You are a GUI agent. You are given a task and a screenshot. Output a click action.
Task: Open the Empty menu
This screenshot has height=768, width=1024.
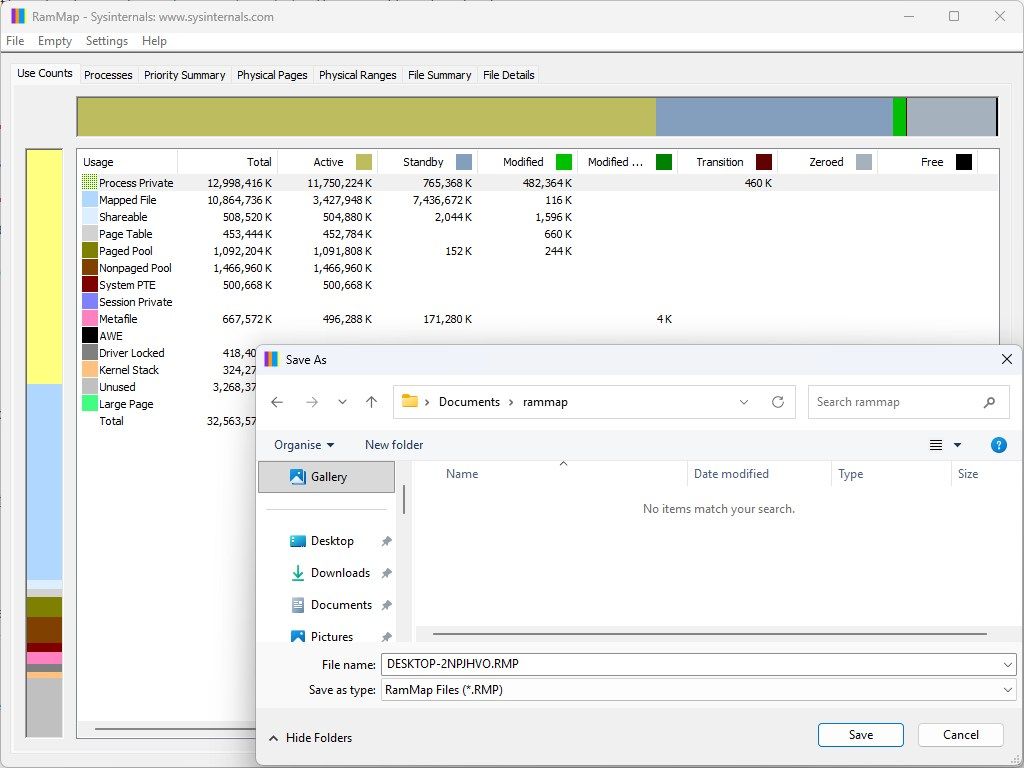55,40
